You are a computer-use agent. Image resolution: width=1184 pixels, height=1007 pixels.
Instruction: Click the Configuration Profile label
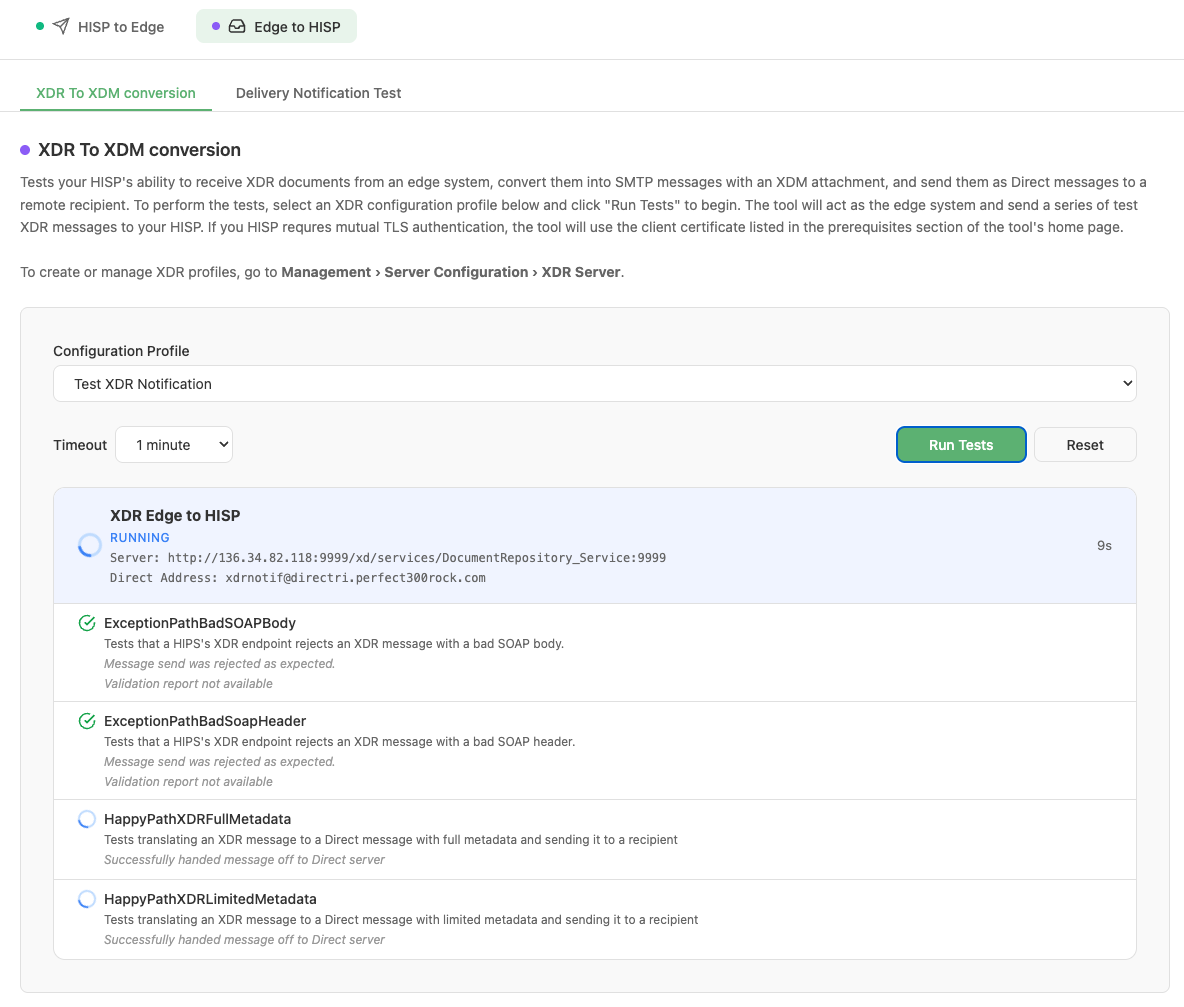coord(121,351)
